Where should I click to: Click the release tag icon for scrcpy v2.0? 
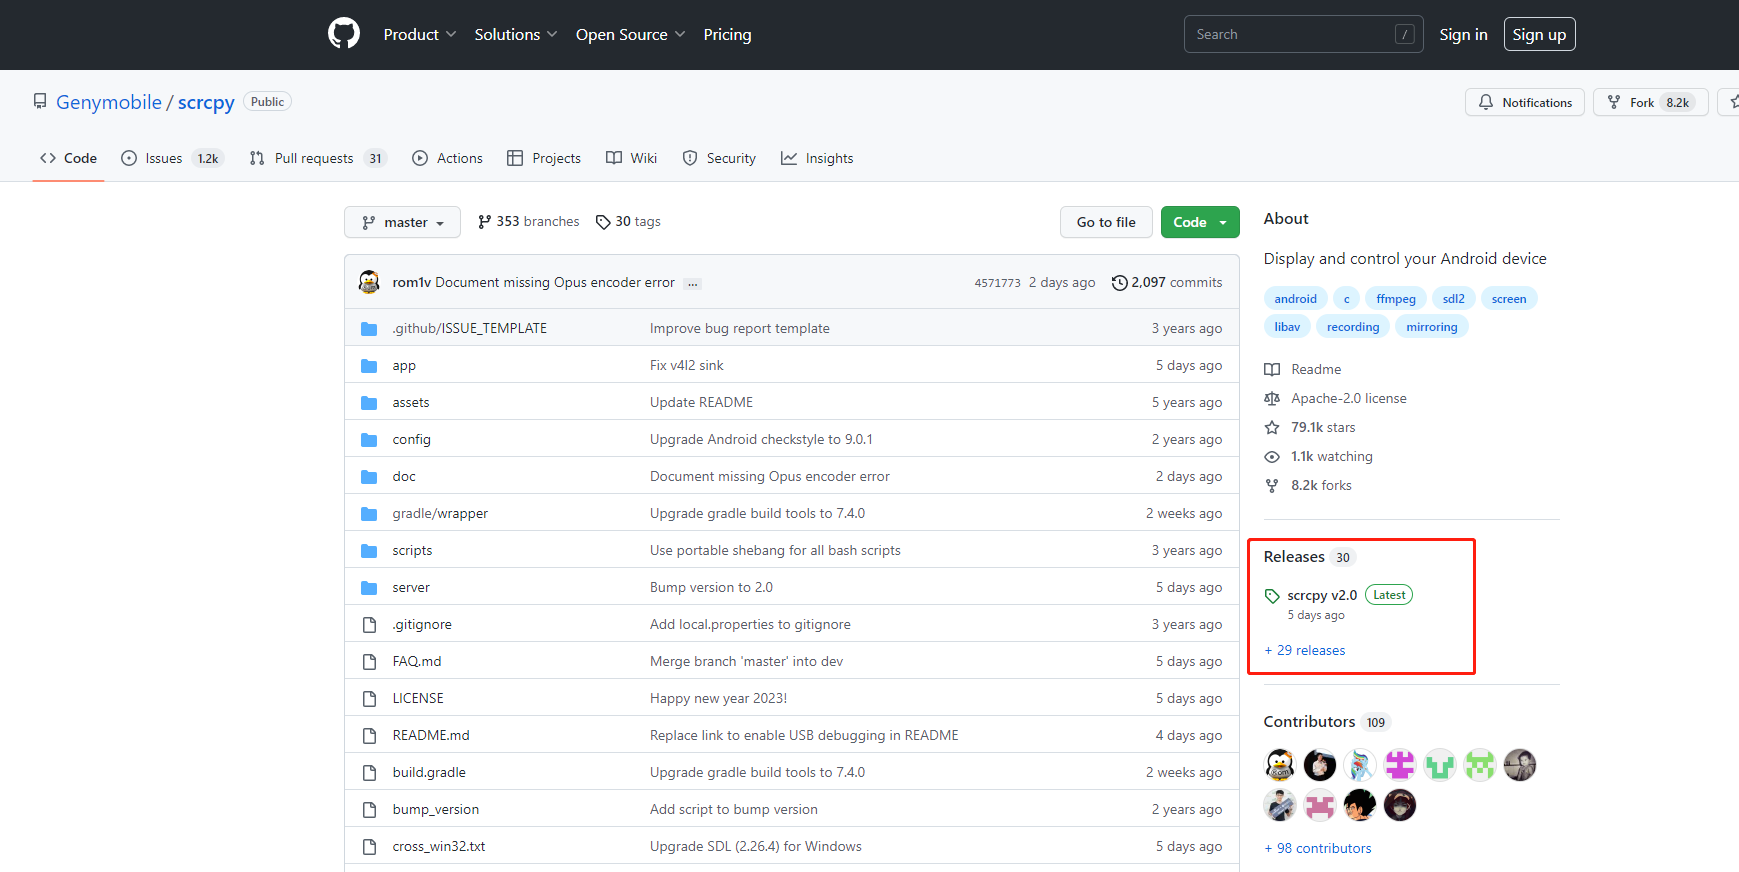point(1272,596)
